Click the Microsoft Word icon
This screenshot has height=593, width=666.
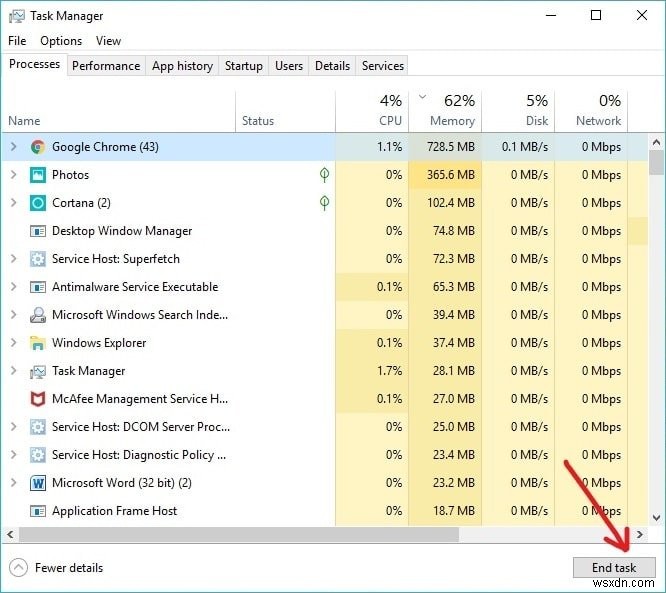(x=38, y=483)
